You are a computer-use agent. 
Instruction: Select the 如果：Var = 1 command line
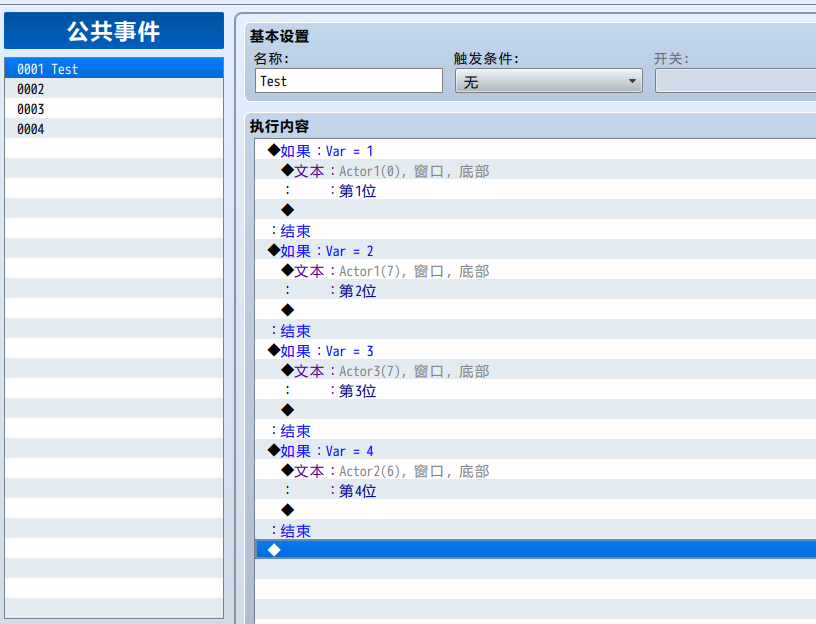(x=536, y=150)
